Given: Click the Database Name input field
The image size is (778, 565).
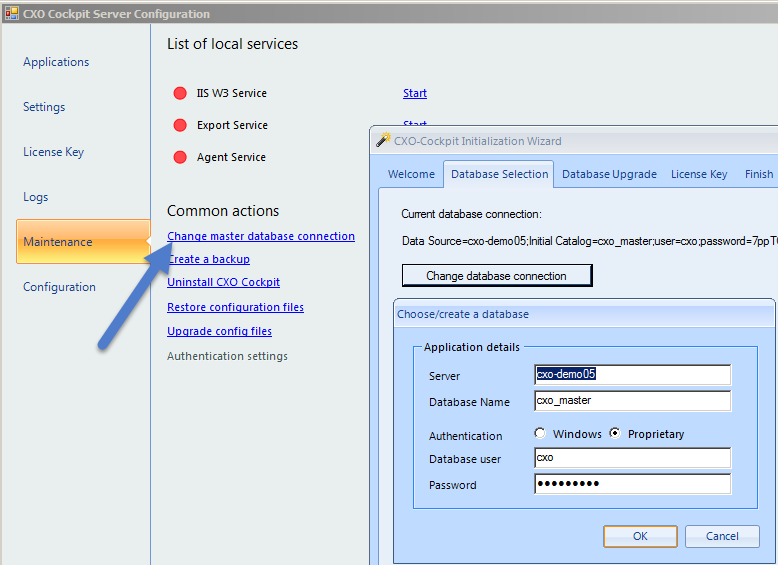Looking at the screenshot, I should pyautogui.click(x=633, y=401).
